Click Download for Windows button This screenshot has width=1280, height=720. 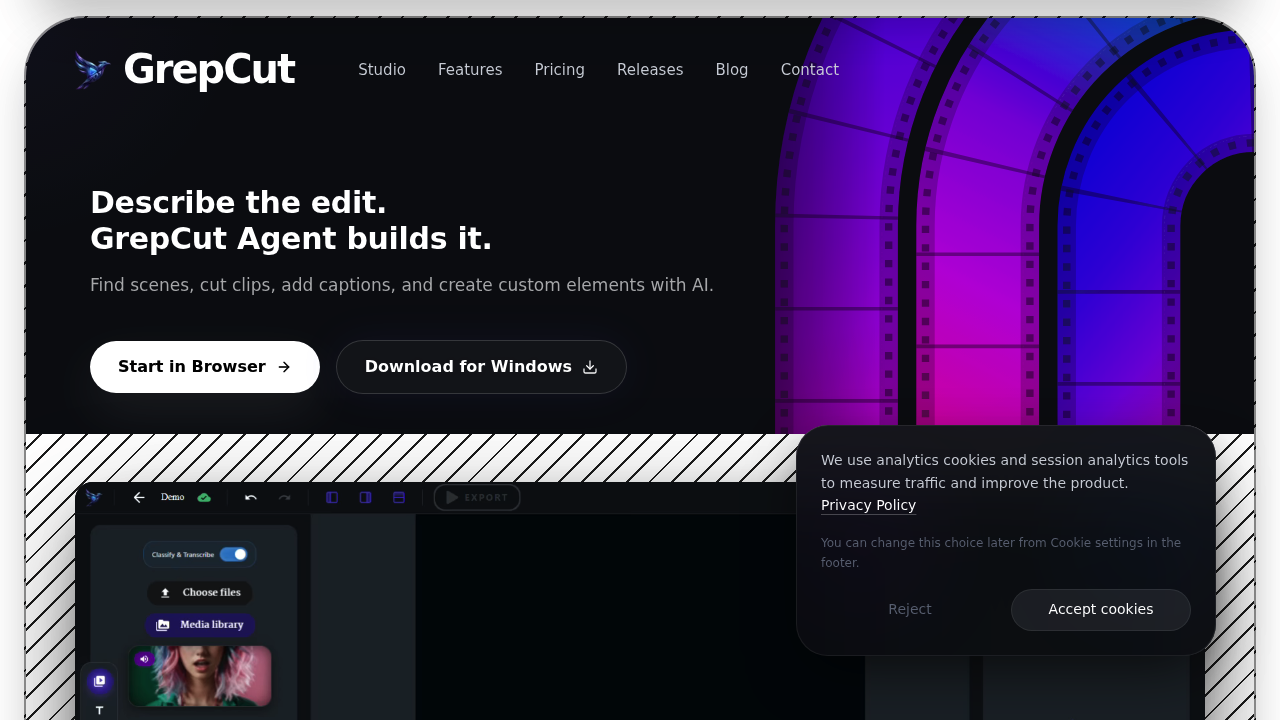point(481,367)
